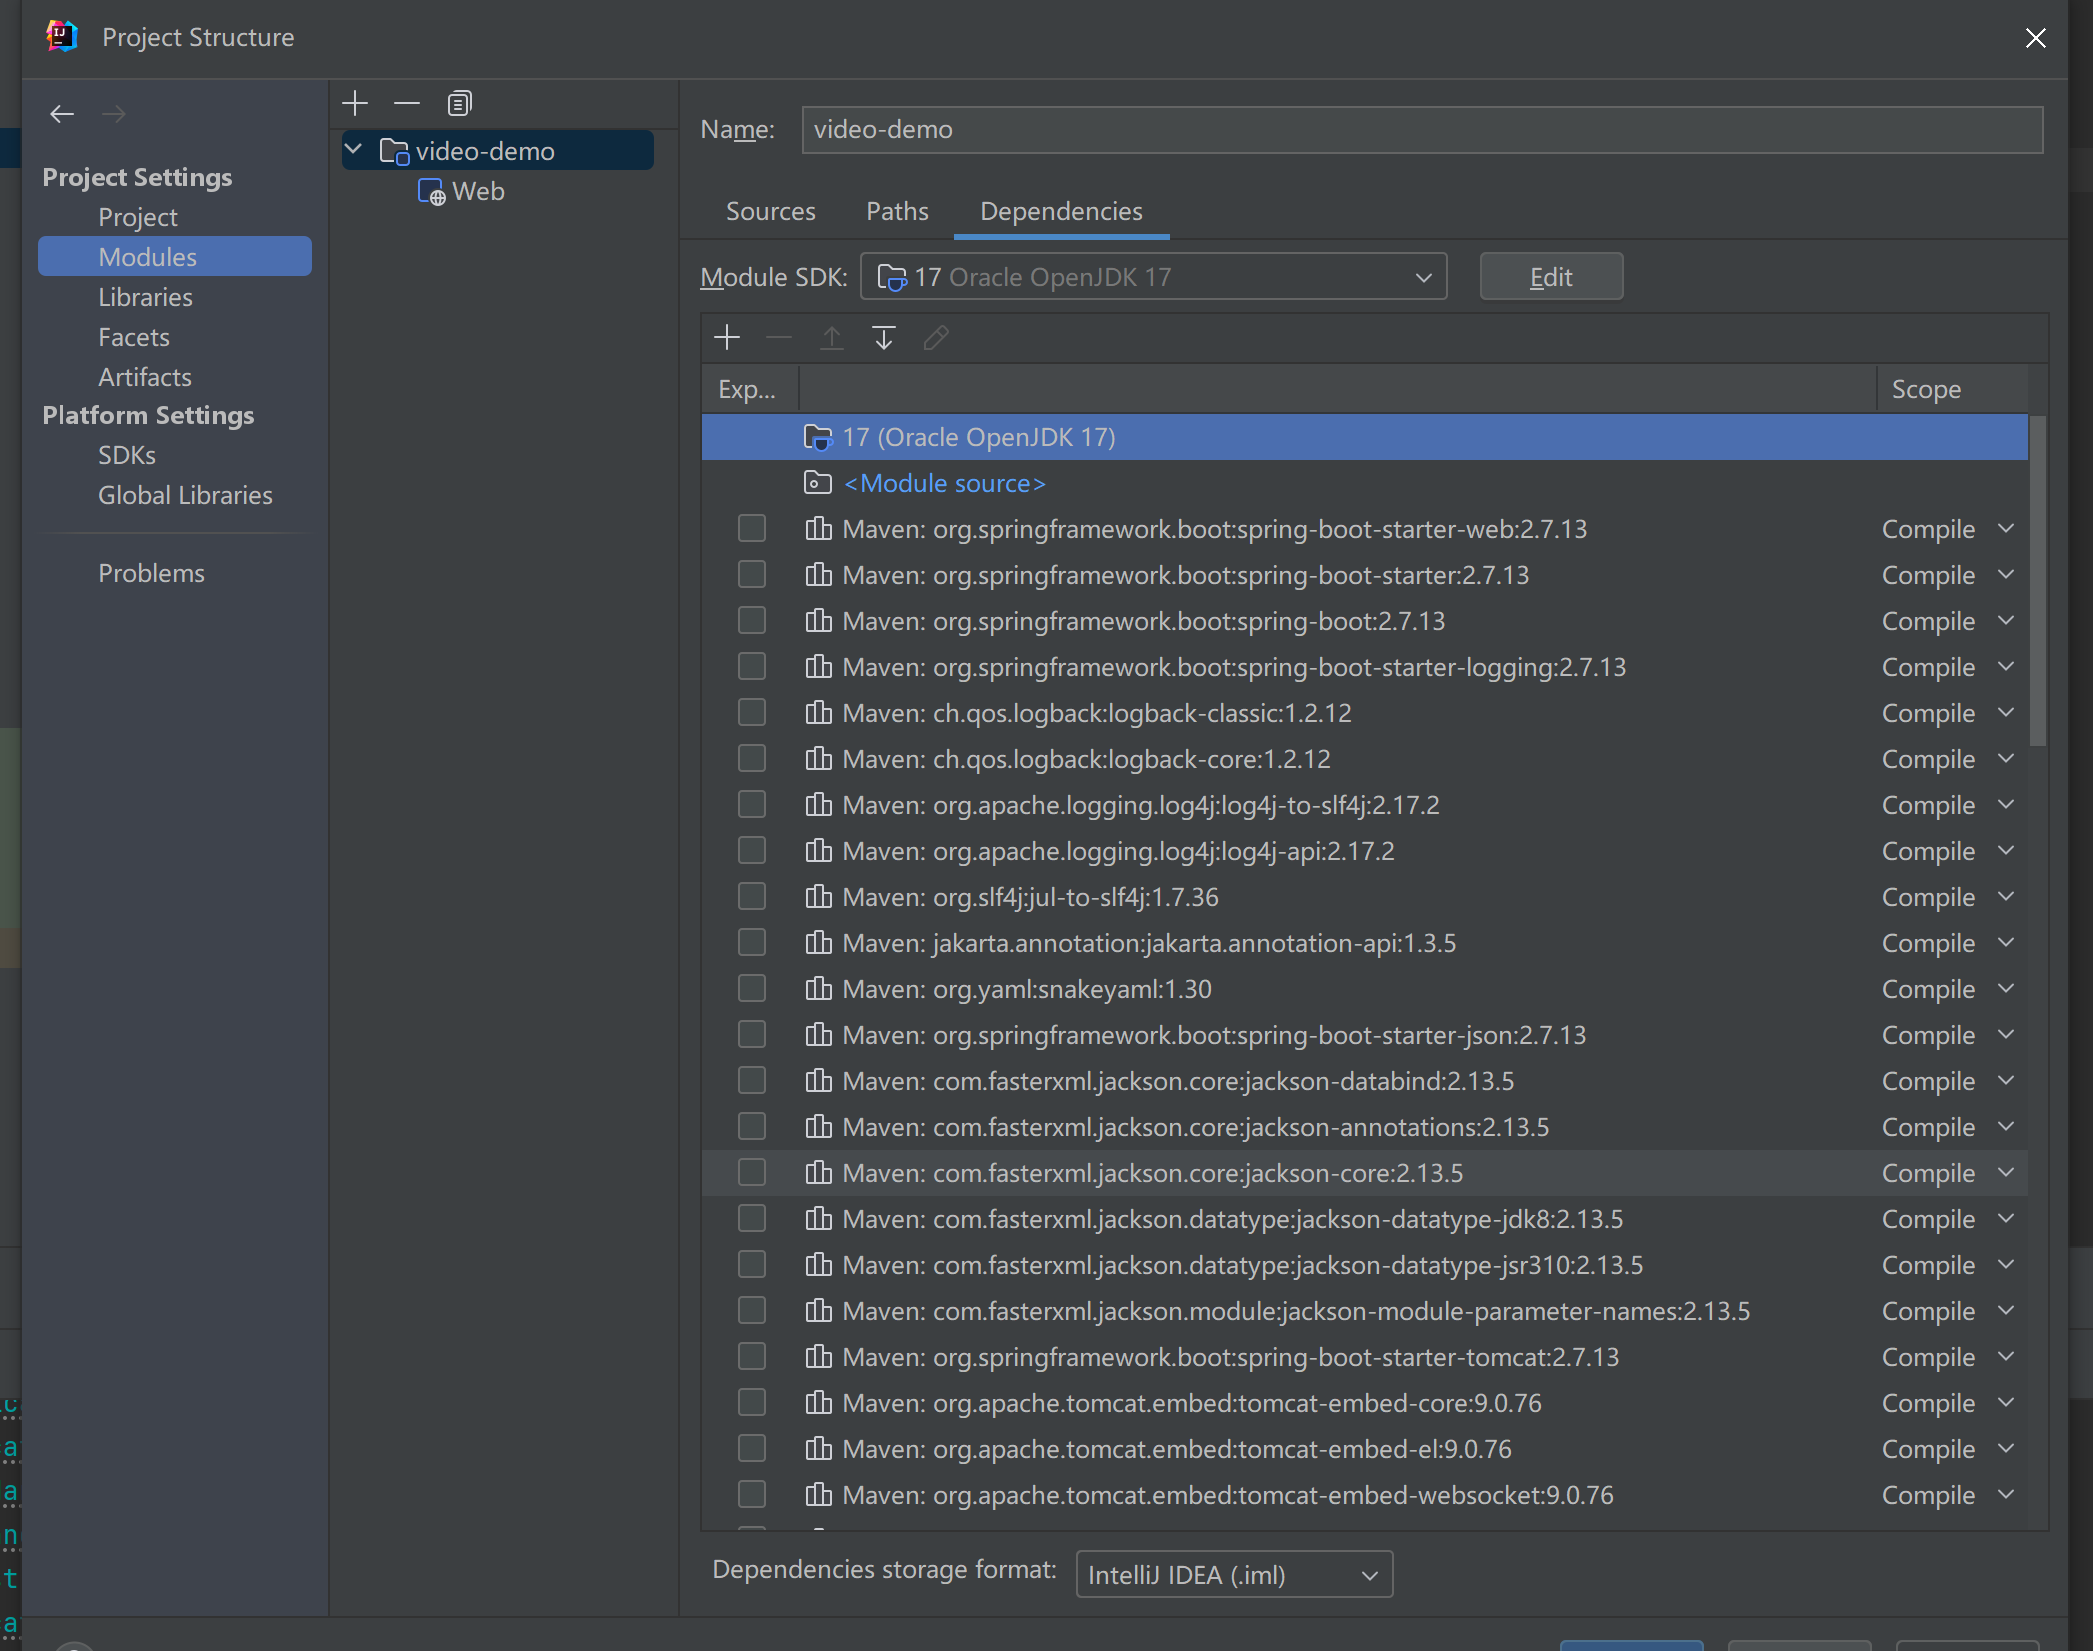Click the back navigation arrow
The width and height of the screenshot is (2093, 1651).
tap(62, 114)
